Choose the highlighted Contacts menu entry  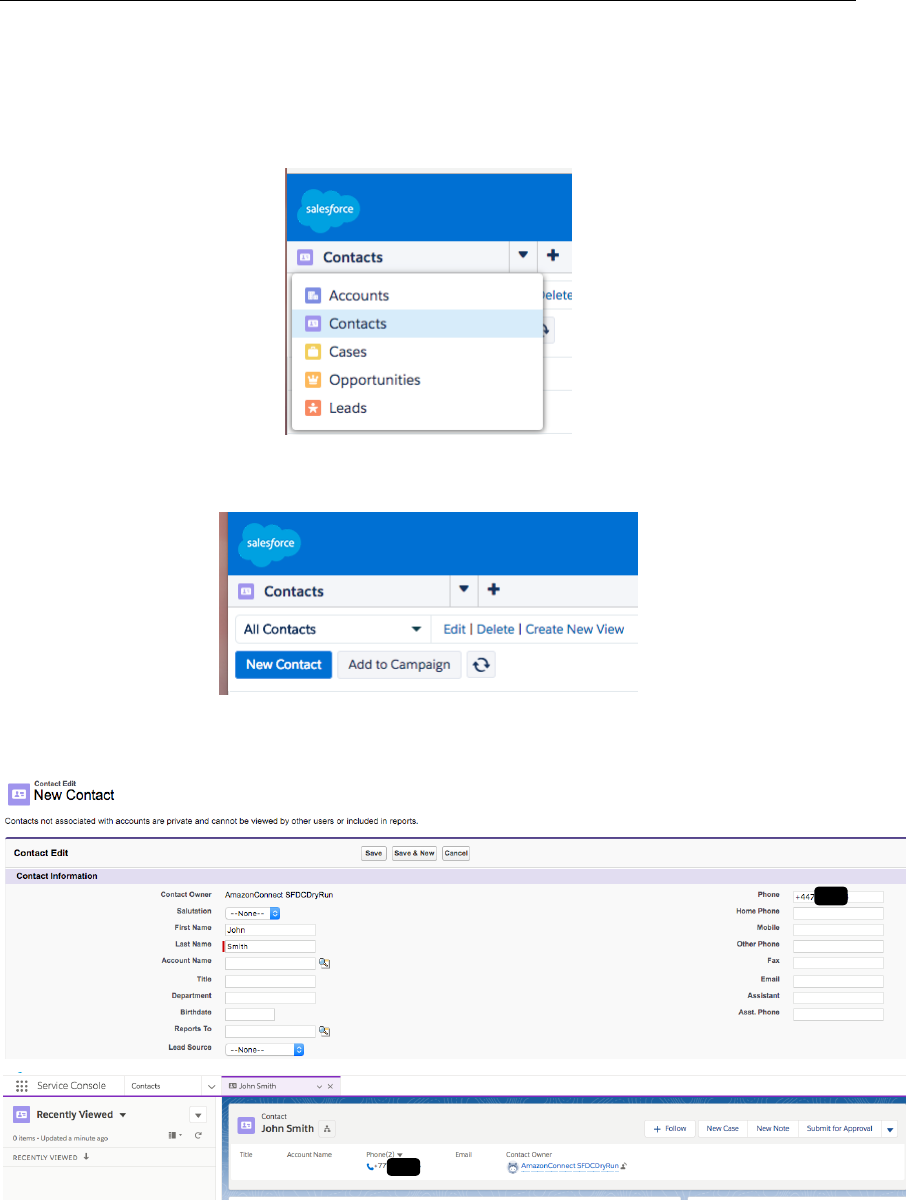click(417, 324)
